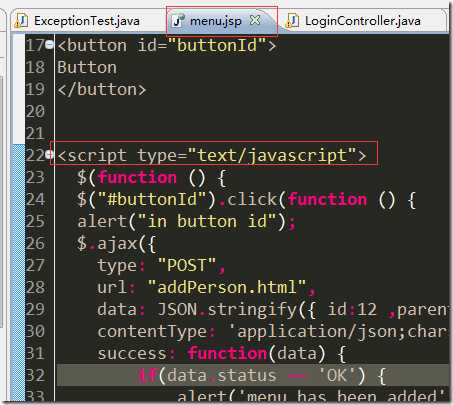Click the success property on line 31
The height and width of the screenshot is (405, 453).
click(x=132, y=353)
